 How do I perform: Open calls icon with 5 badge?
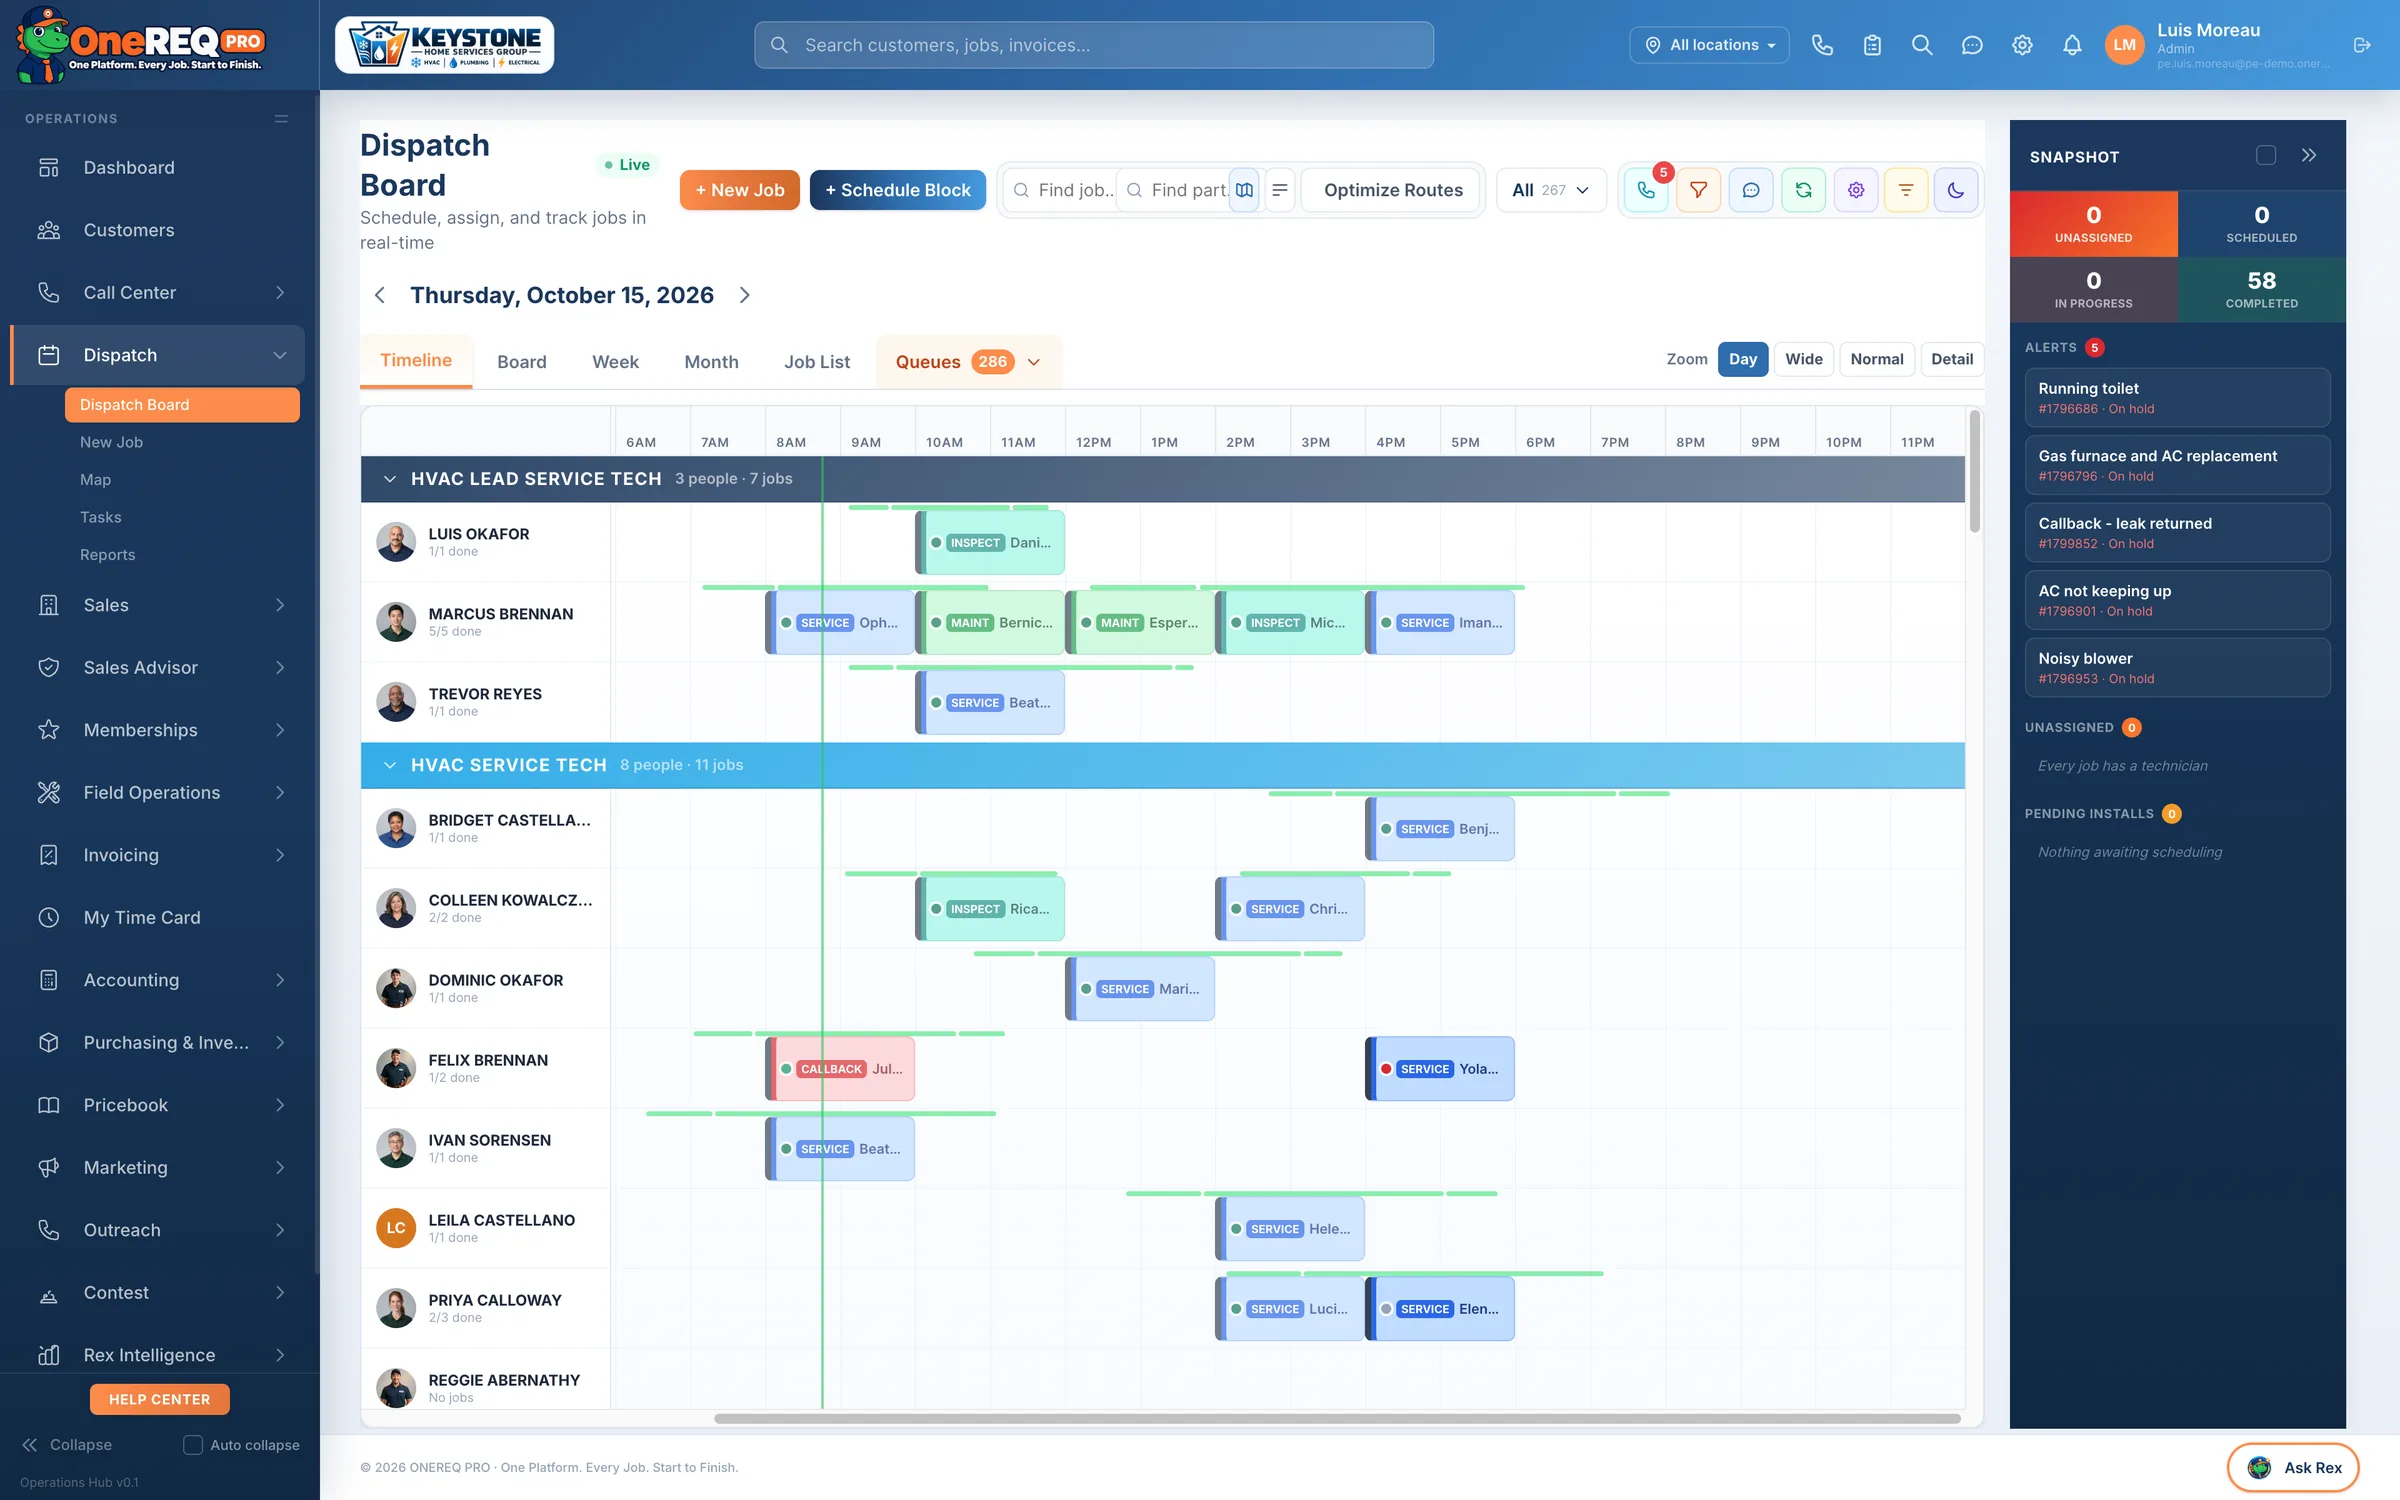click(1646, 190)
